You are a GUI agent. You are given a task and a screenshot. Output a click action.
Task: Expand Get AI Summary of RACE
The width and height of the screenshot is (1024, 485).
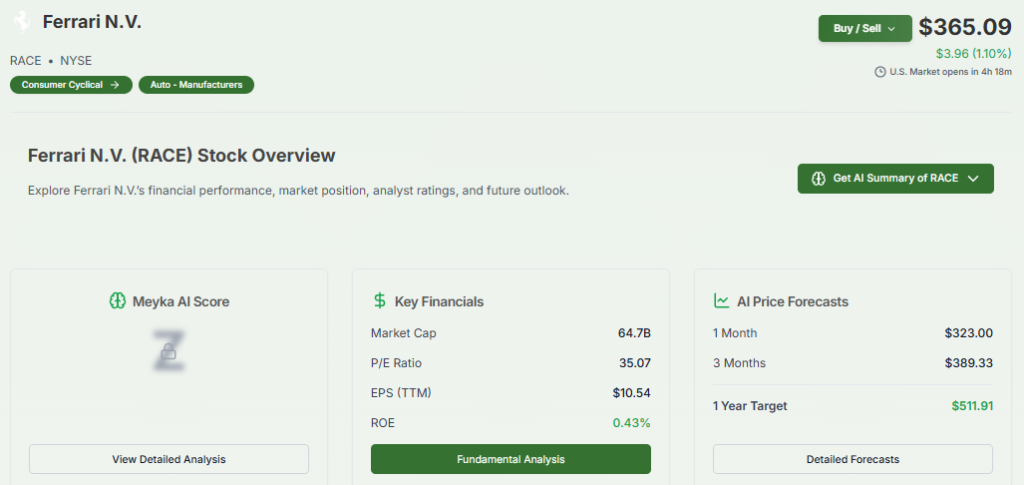coord(895,178)
